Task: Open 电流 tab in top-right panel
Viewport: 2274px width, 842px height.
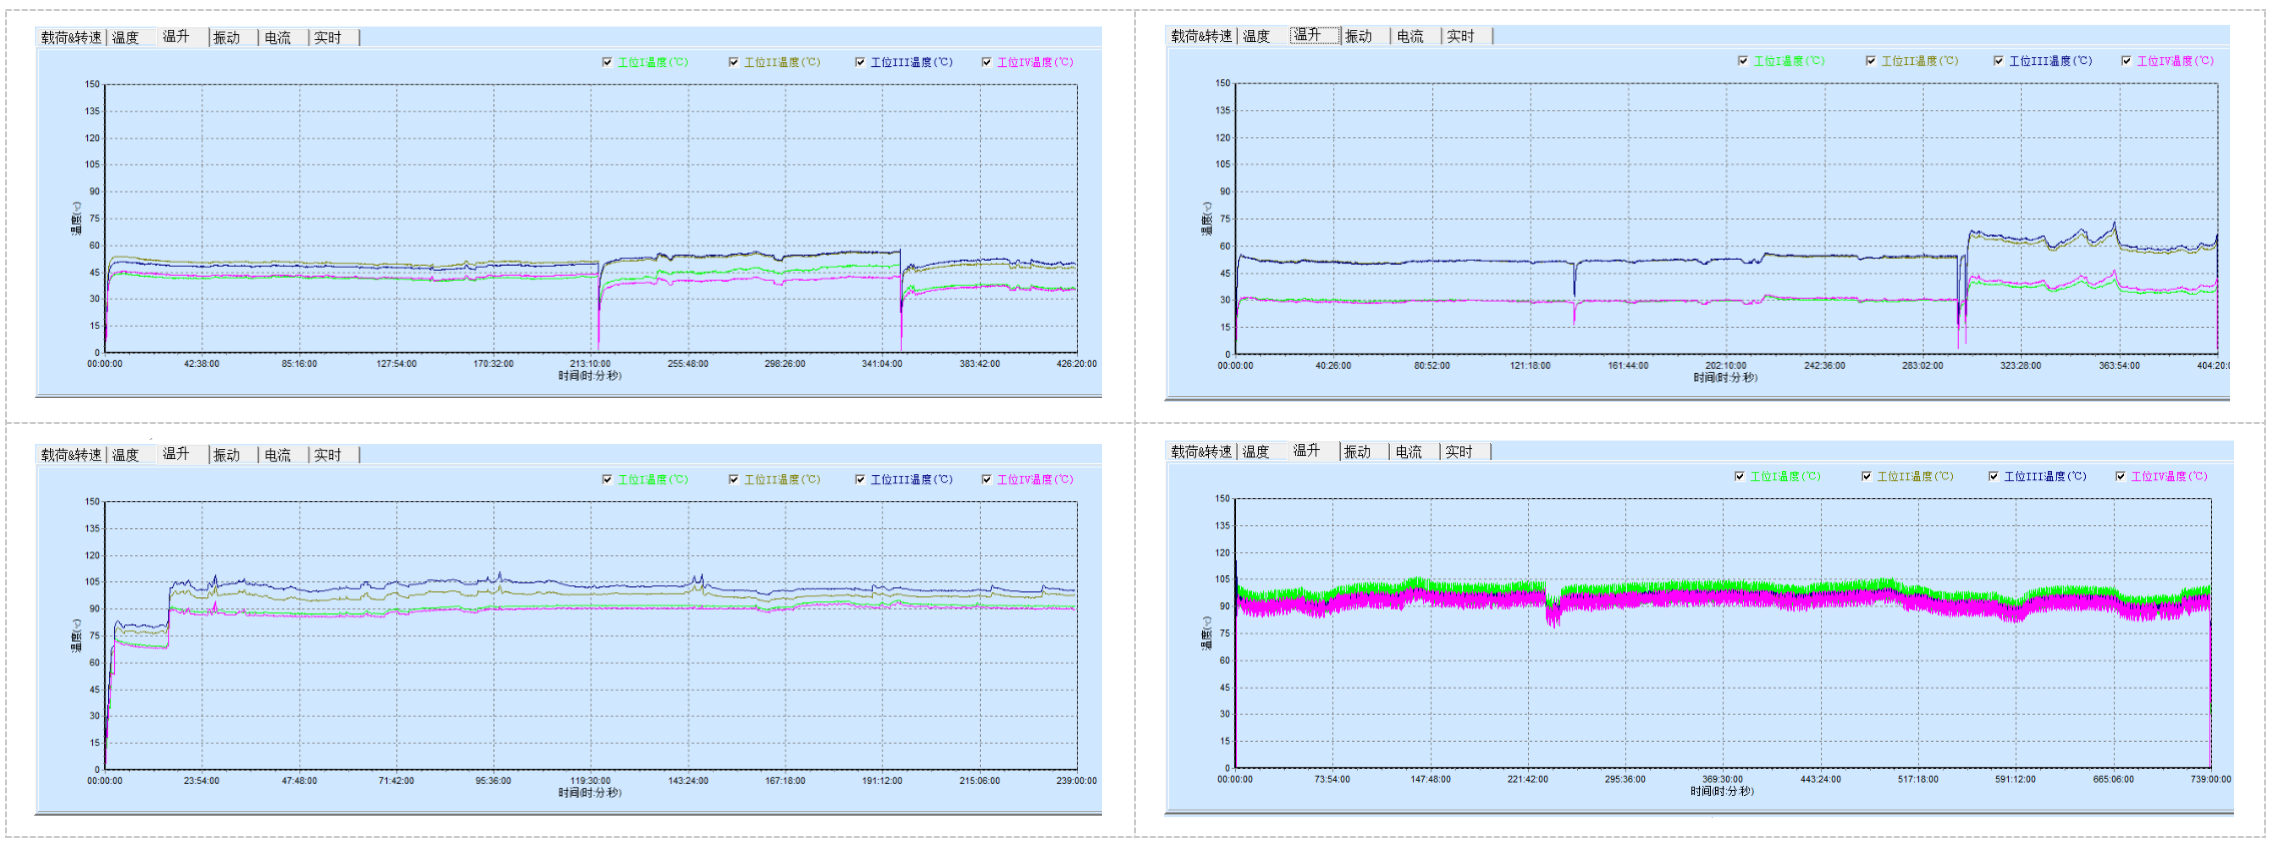Action: [x=1410, y=37]
